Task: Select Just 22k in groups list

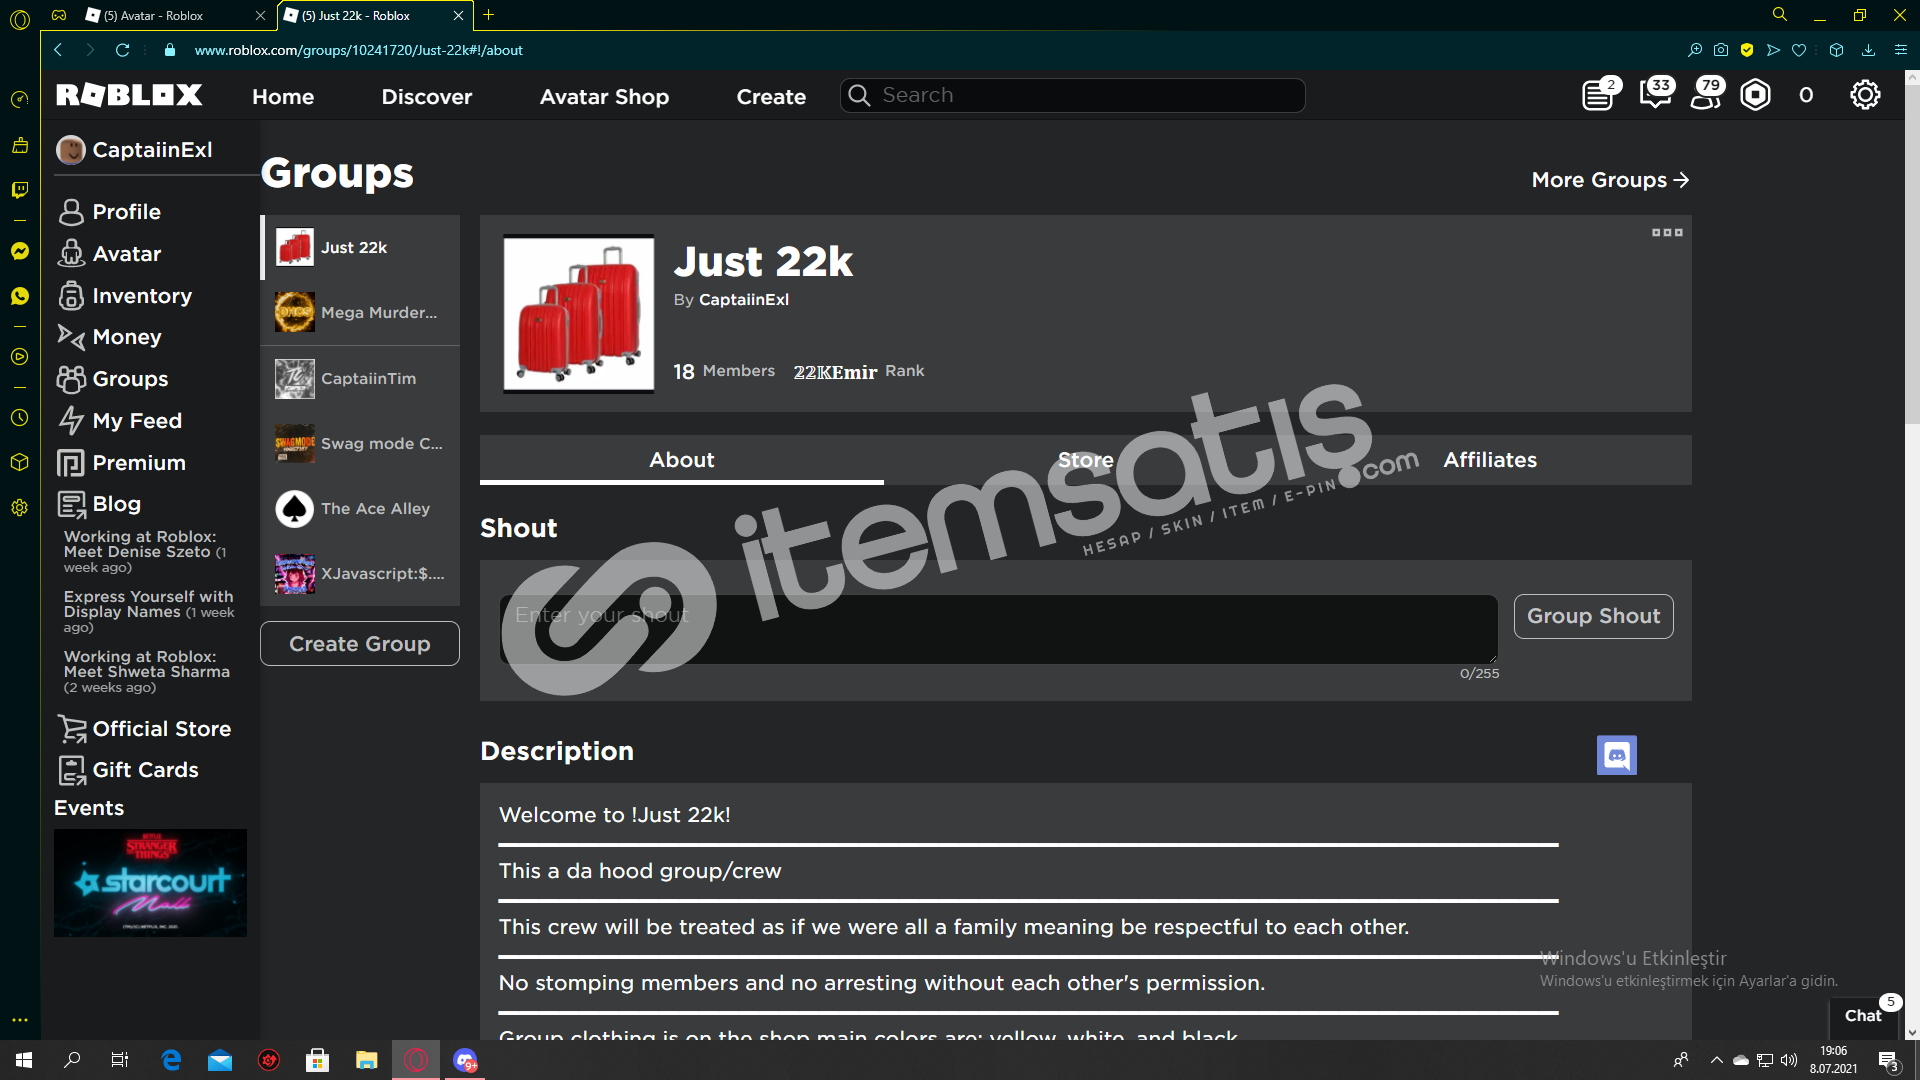Action: [x=360, y=248]
